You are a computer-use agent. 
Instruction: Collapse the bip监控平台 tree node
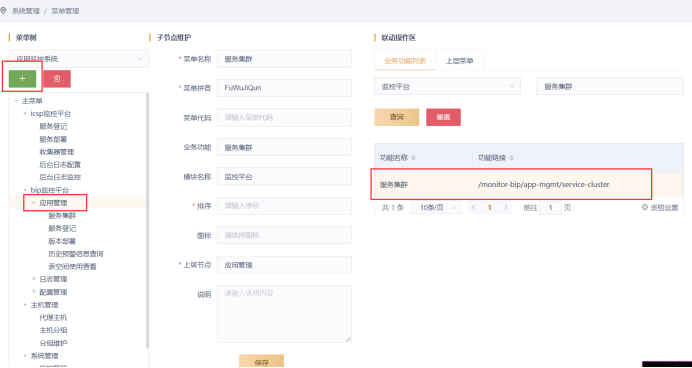tap(25, 190)
